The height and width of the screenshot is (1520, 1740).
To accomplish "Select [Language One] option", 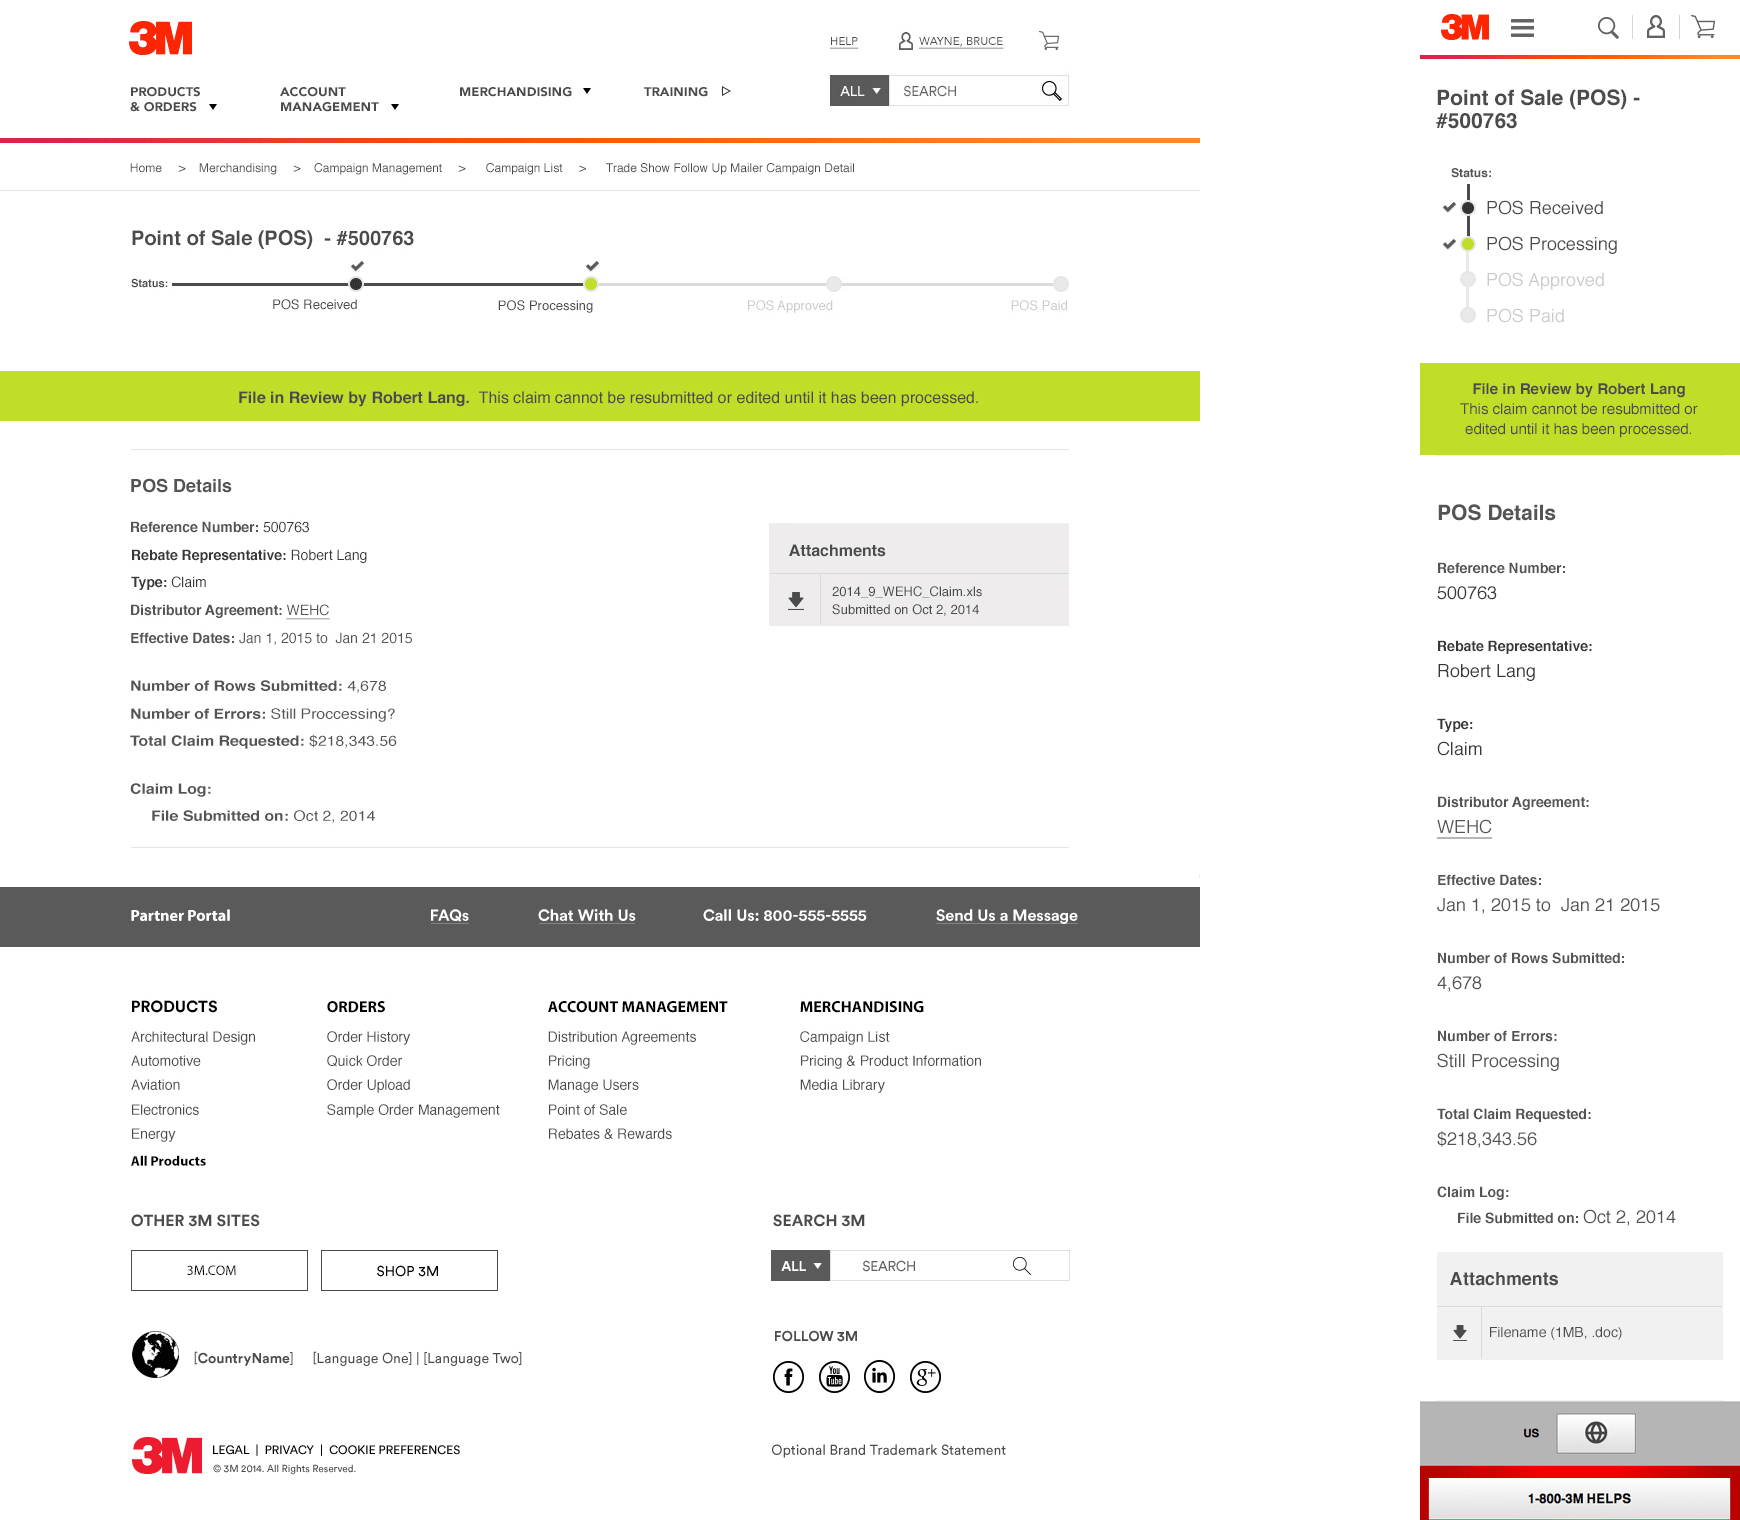I will pyautogui.click(x=362, y=1358).
